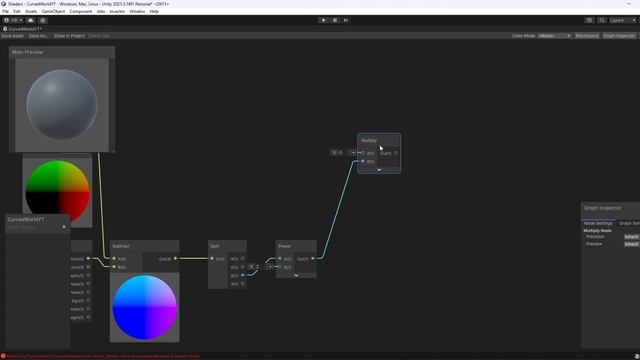Click Power node Out port
Image resolution: width=640 pixels, height=360 pixels.
pyautogui.click(x=313, y=258)
